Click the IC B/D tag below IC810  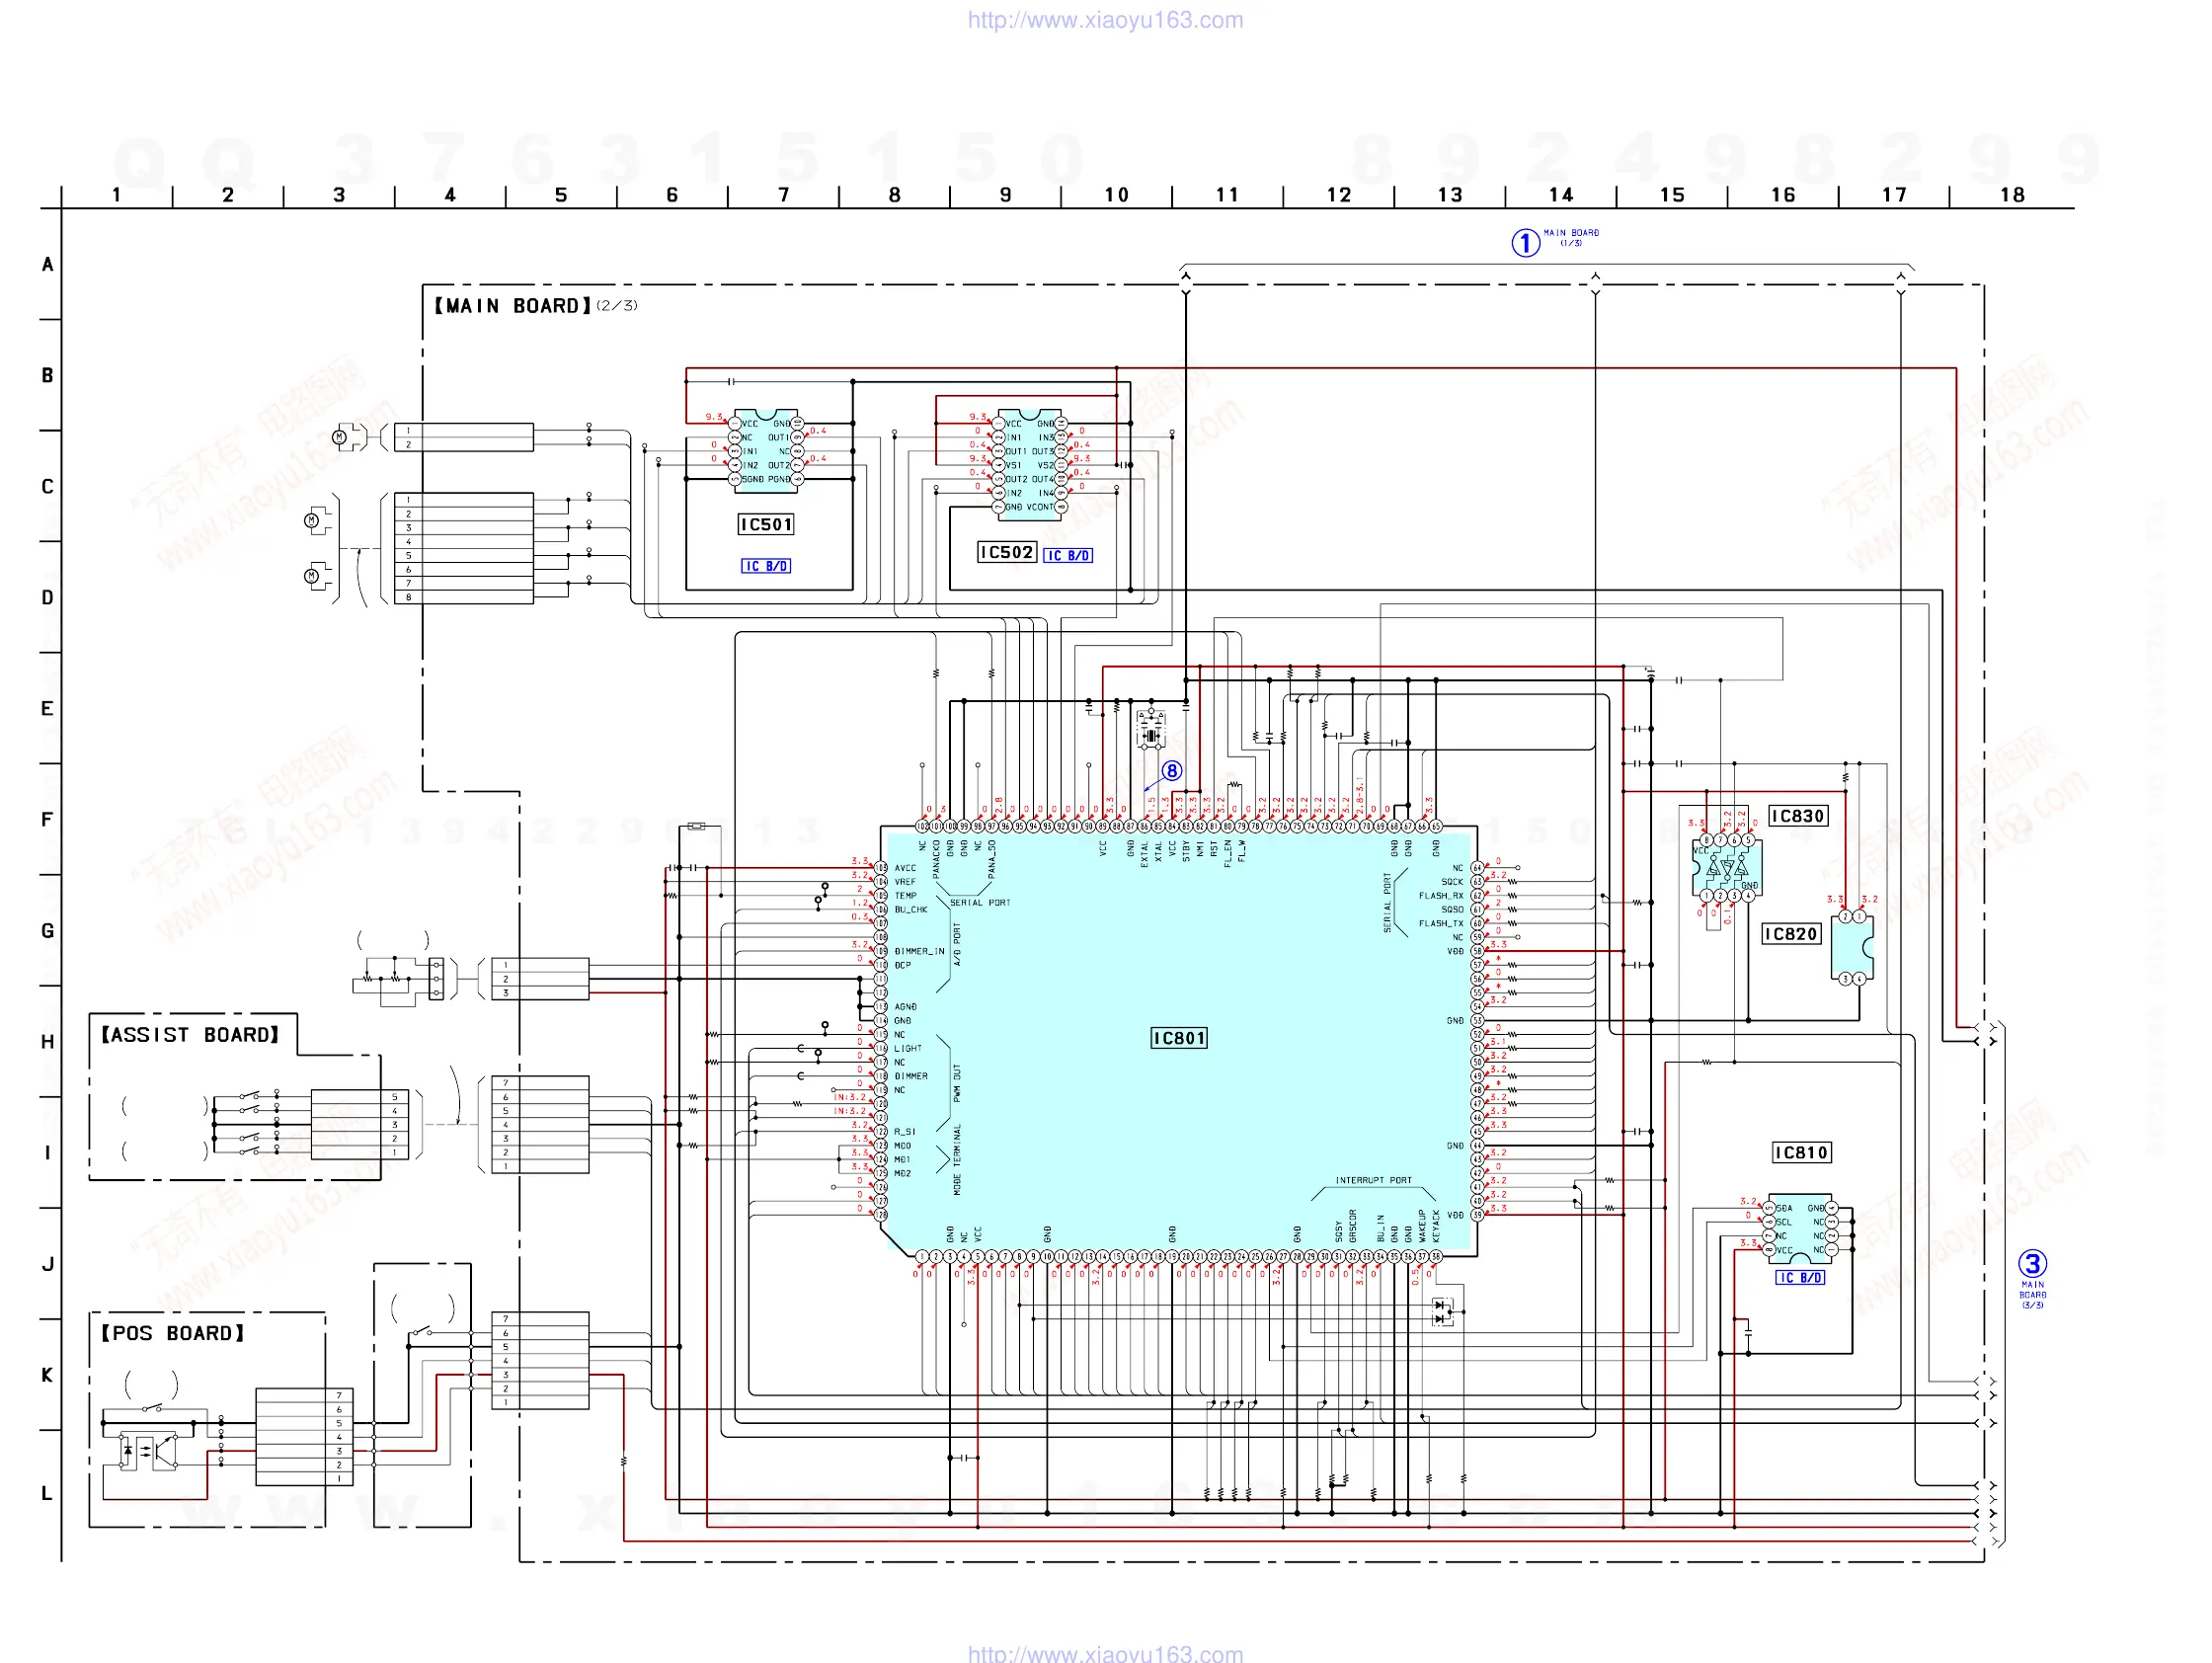click(1800, 1277)
